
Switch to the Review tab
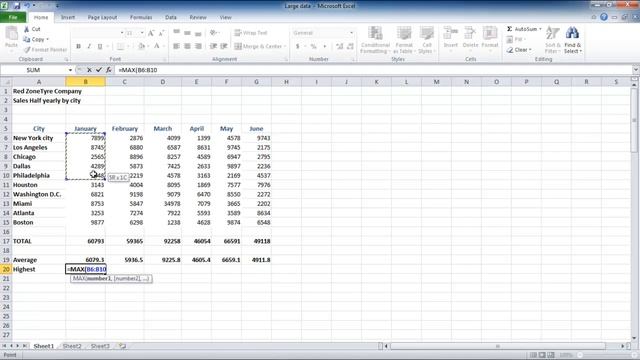[198, 17]
